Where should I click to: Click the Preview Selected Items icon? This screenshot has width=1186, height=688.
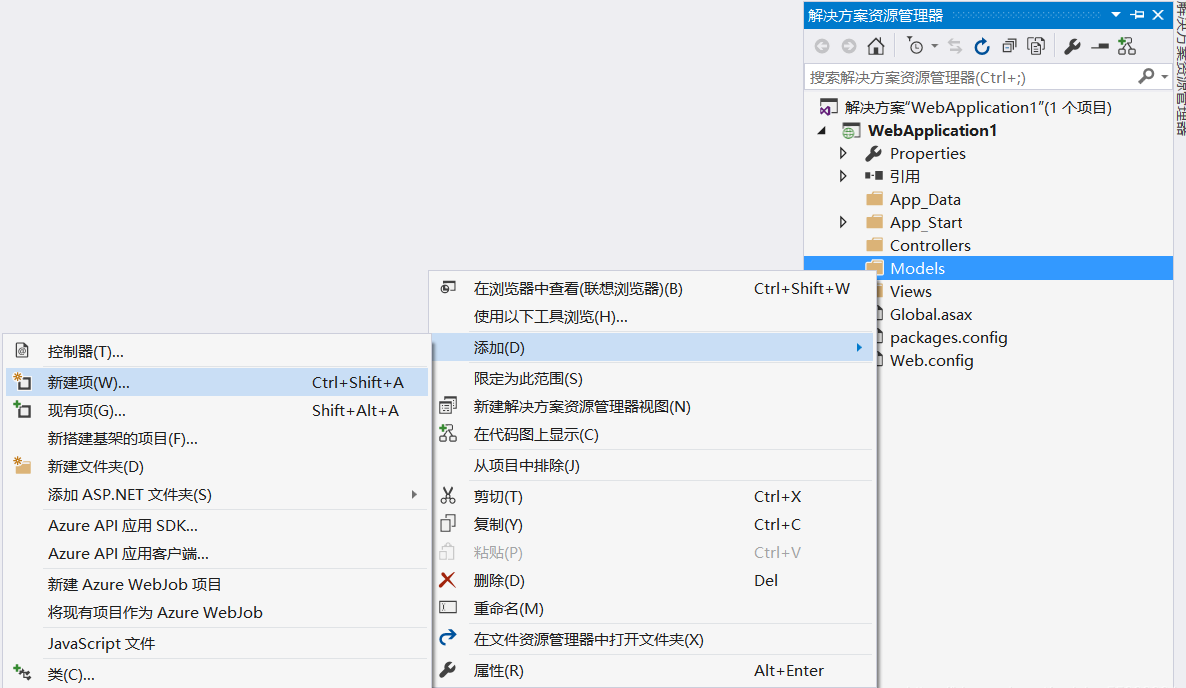point(1100,46)
